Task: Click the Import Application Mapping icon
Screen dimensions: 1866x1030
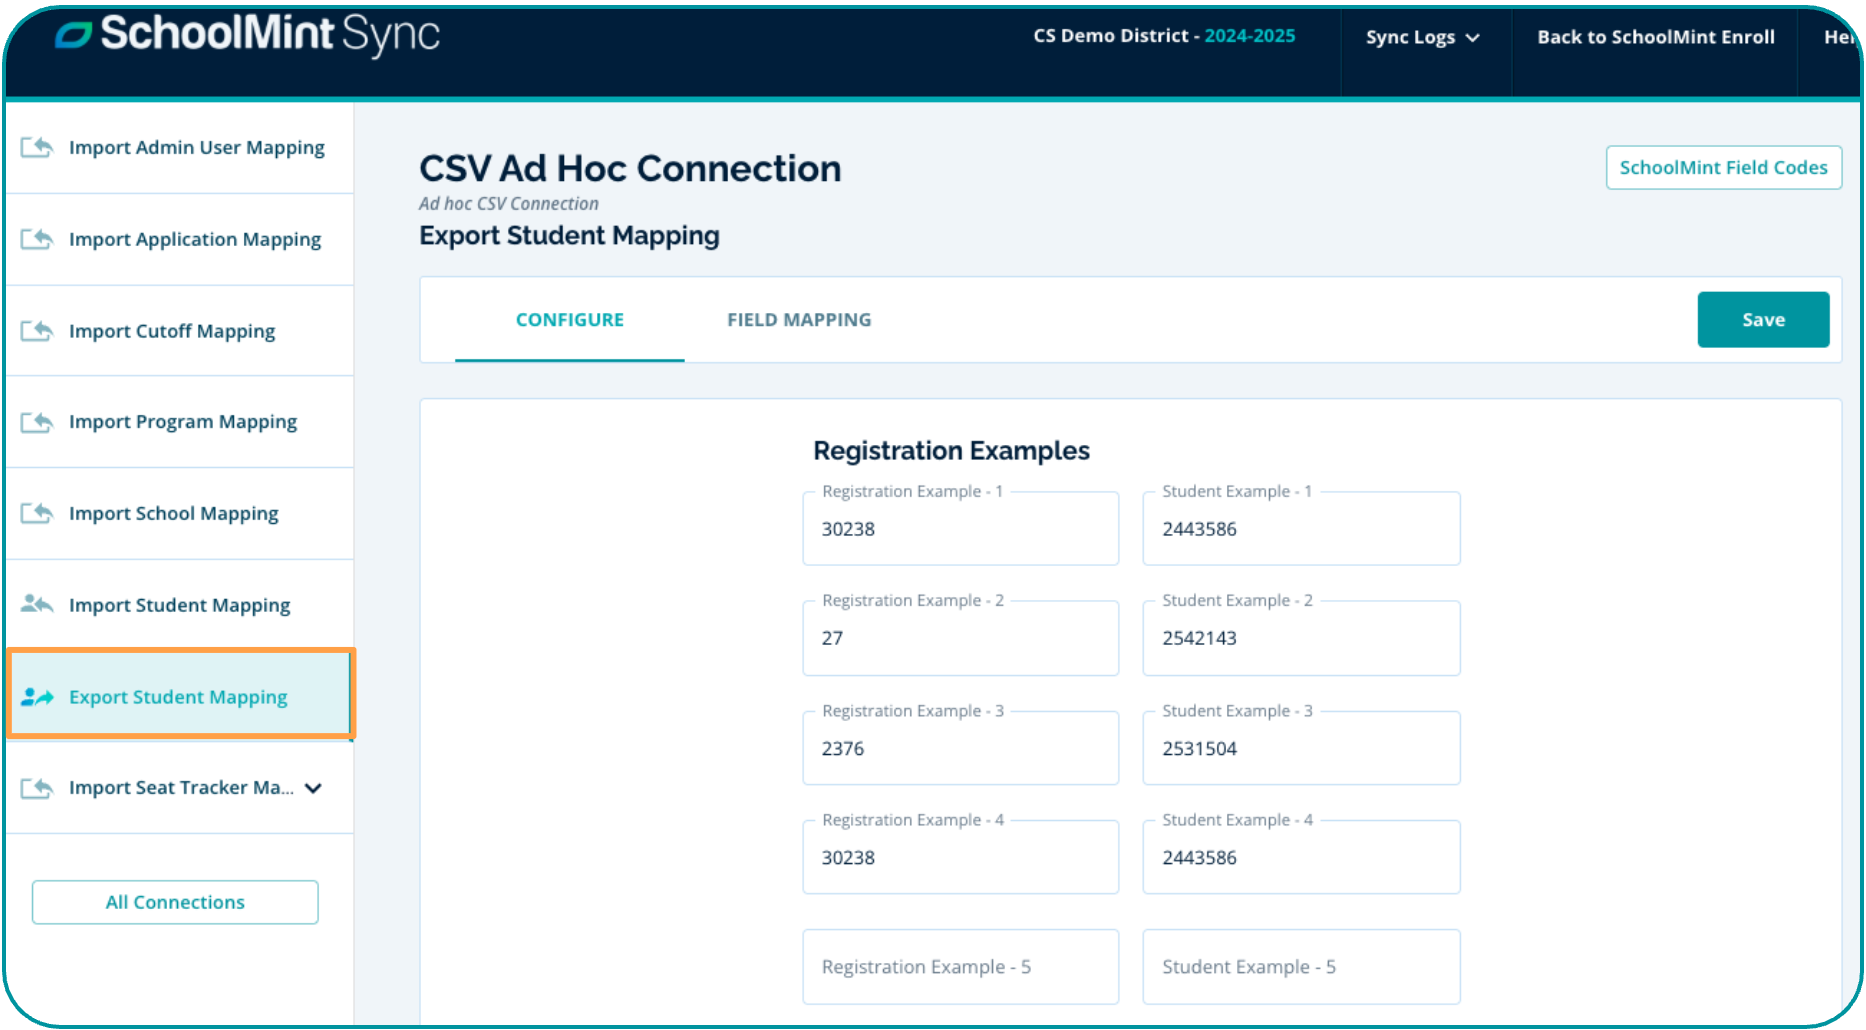Action: point(37,239)
